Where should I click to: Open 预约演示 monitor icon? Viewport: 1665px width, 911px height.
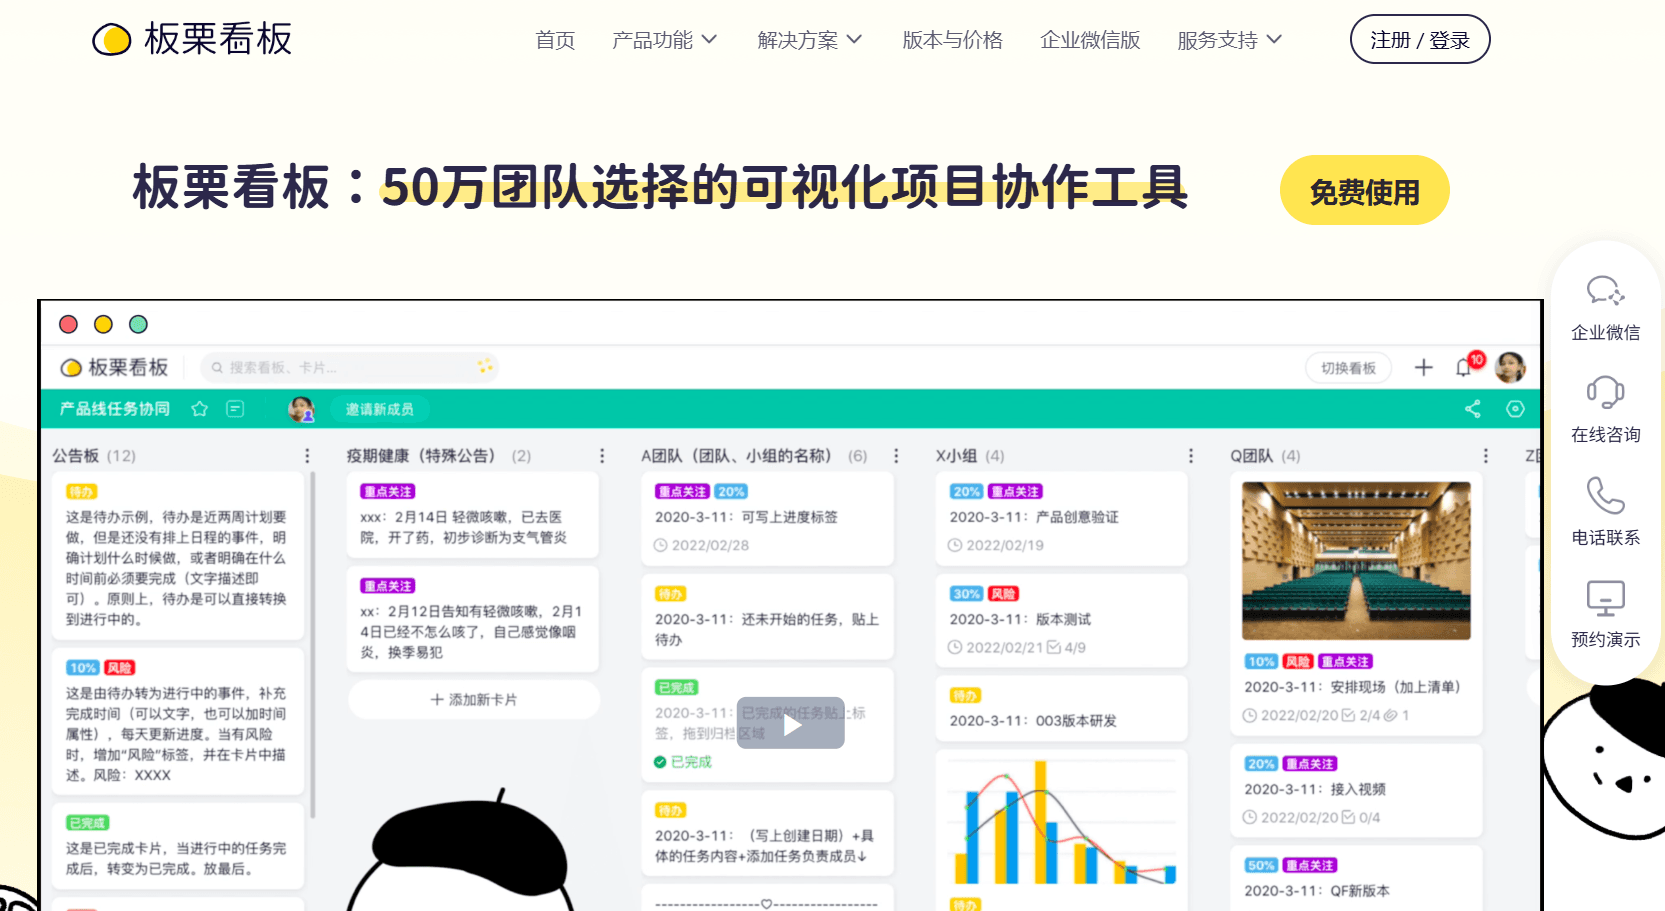[1605, 598]
